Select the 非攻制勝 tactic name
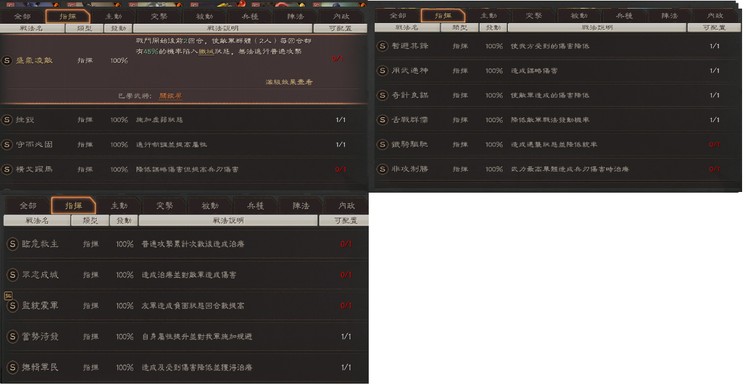 click(410, 169)
